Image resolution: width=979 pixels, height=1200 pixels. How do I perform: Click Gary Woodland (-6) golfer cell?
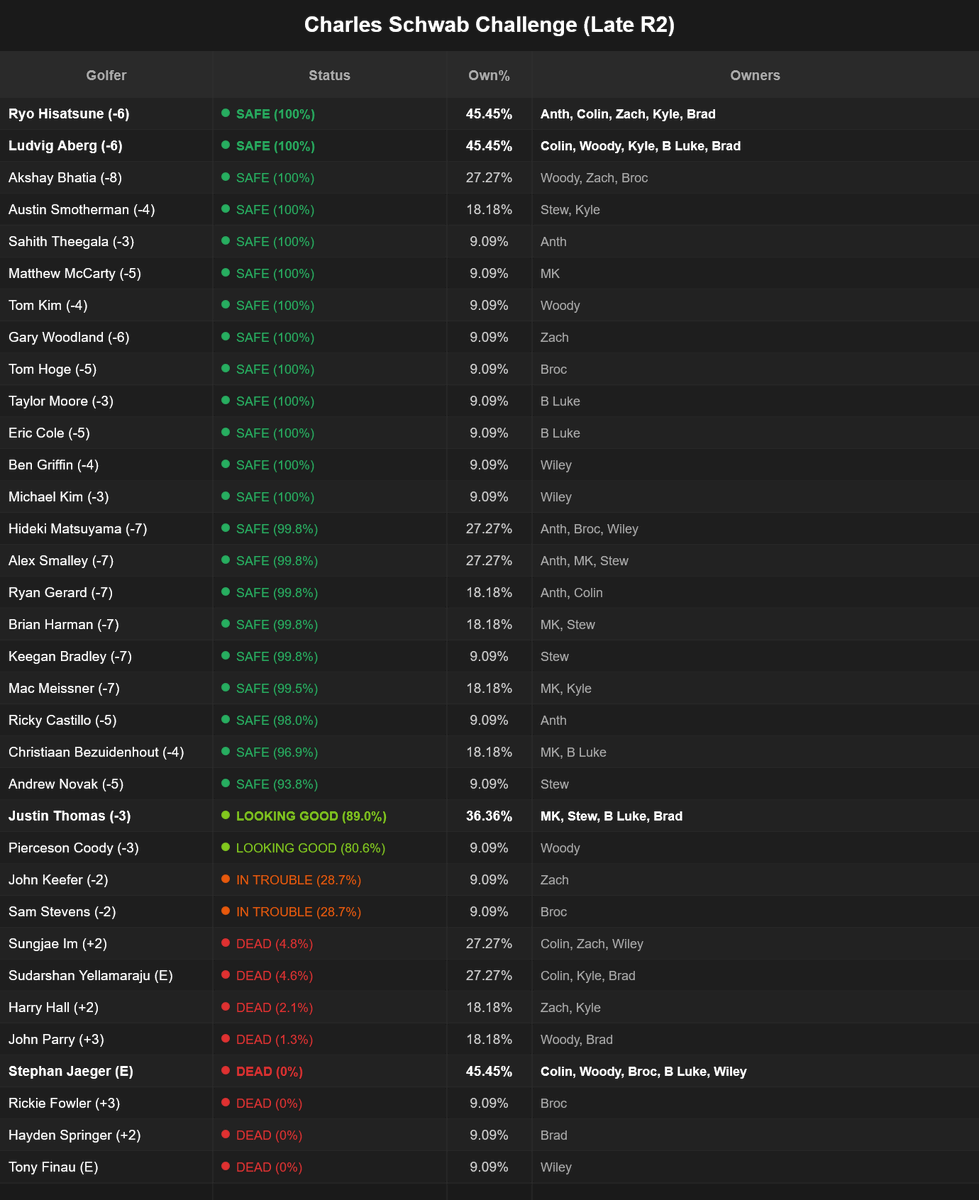[x=106, y=338]
